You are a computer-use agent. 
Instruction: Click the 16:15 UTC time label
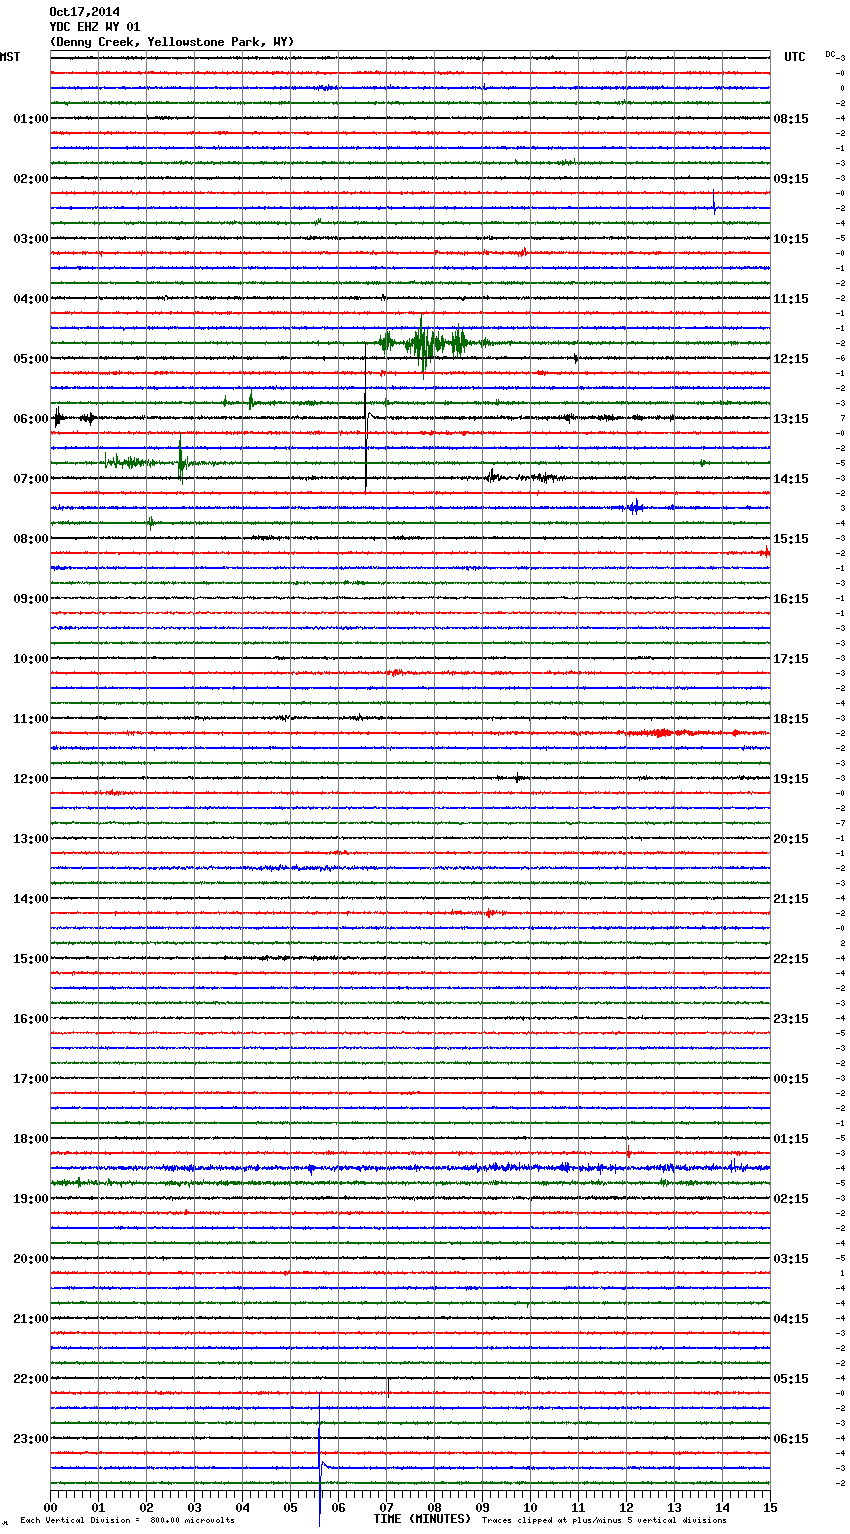(x=791, y=599)
